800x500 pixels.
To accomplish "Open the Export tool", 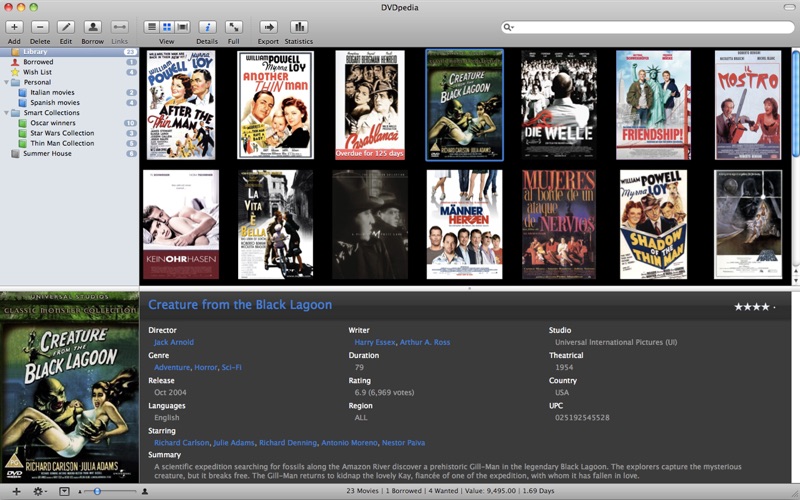I will point(268,27).
